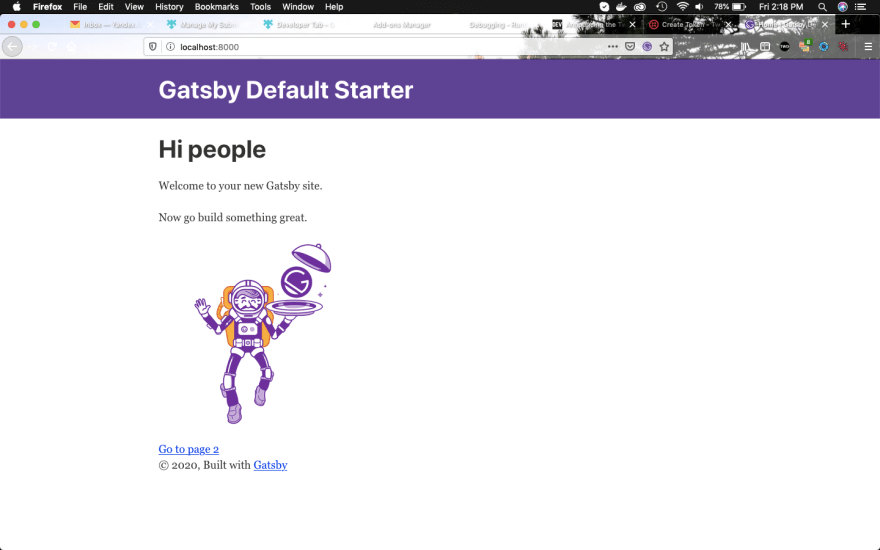Click the Gatsby astronaut image
Image resolution: width=880 pixels, height=550 pixels.
(263, 333)
